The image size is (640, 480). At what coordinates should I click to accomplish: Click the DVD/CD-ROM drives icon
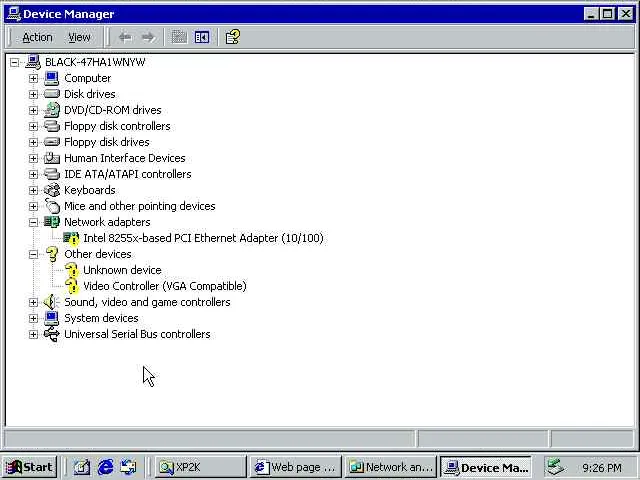51,110
